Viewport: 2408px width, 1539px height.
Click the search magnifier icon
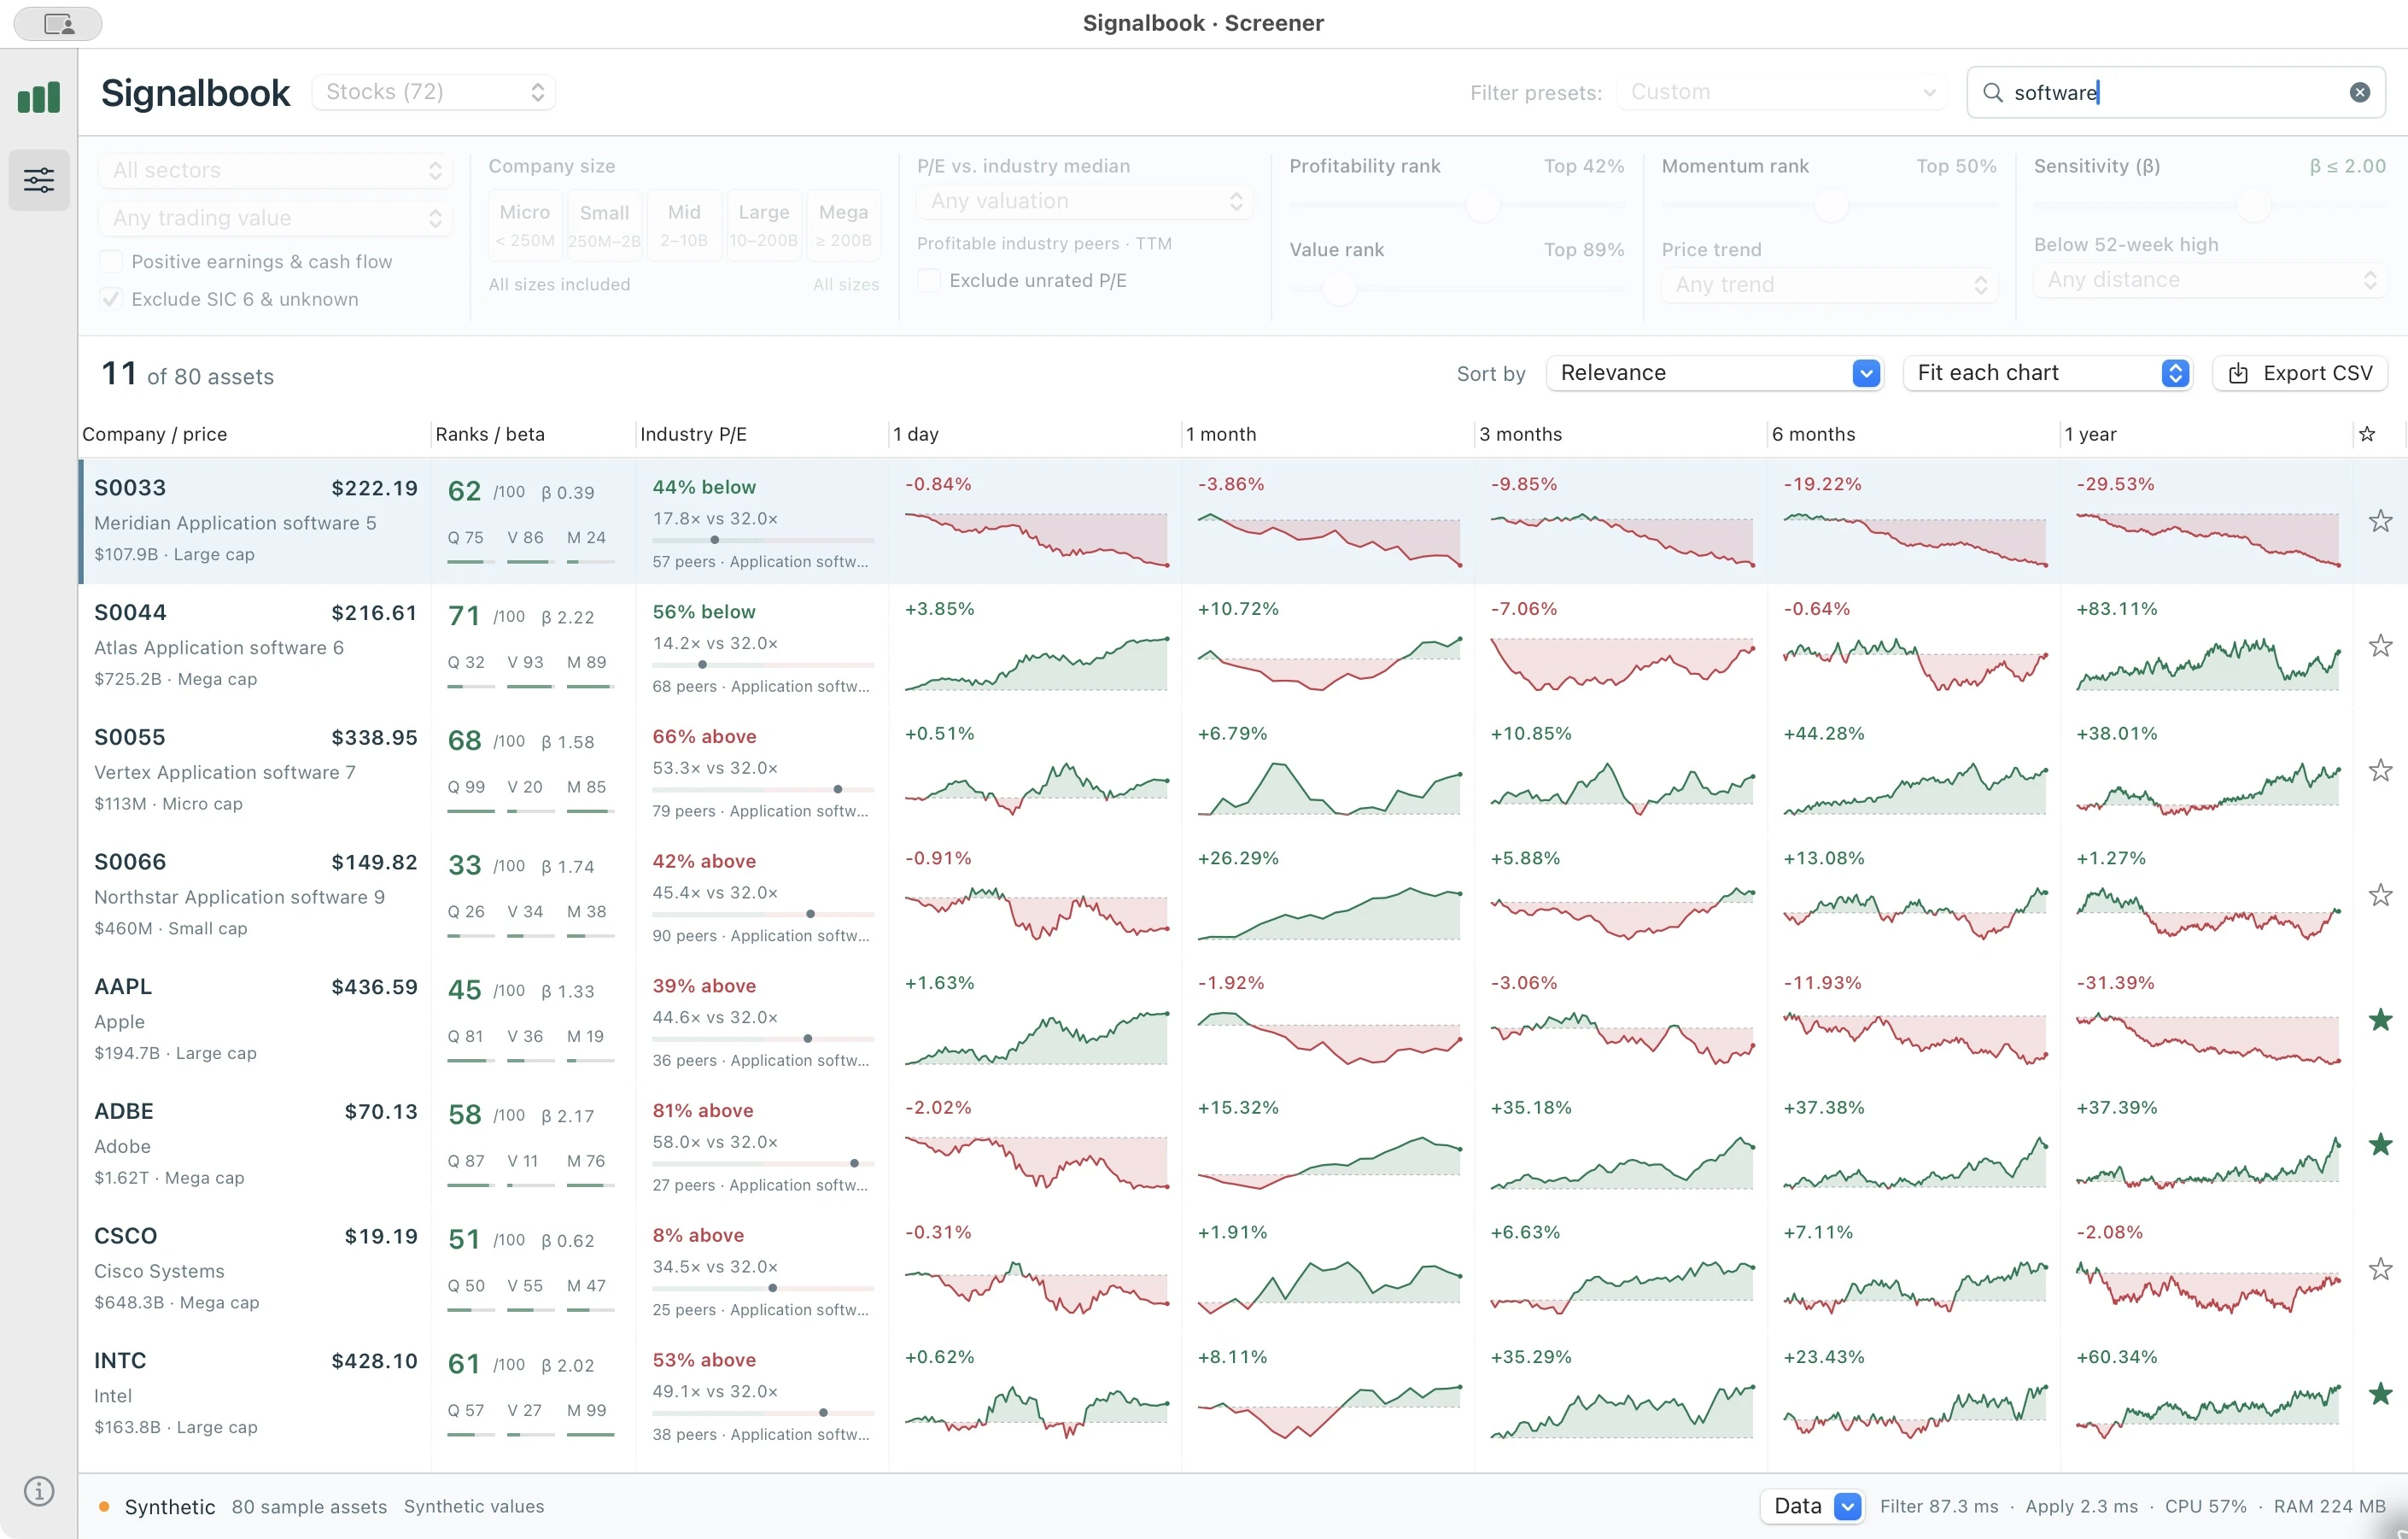(1992, 93)
